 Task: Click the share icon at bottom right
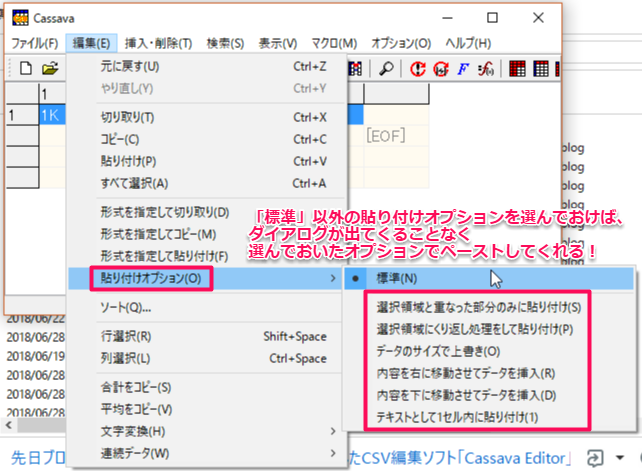point(595,457)
